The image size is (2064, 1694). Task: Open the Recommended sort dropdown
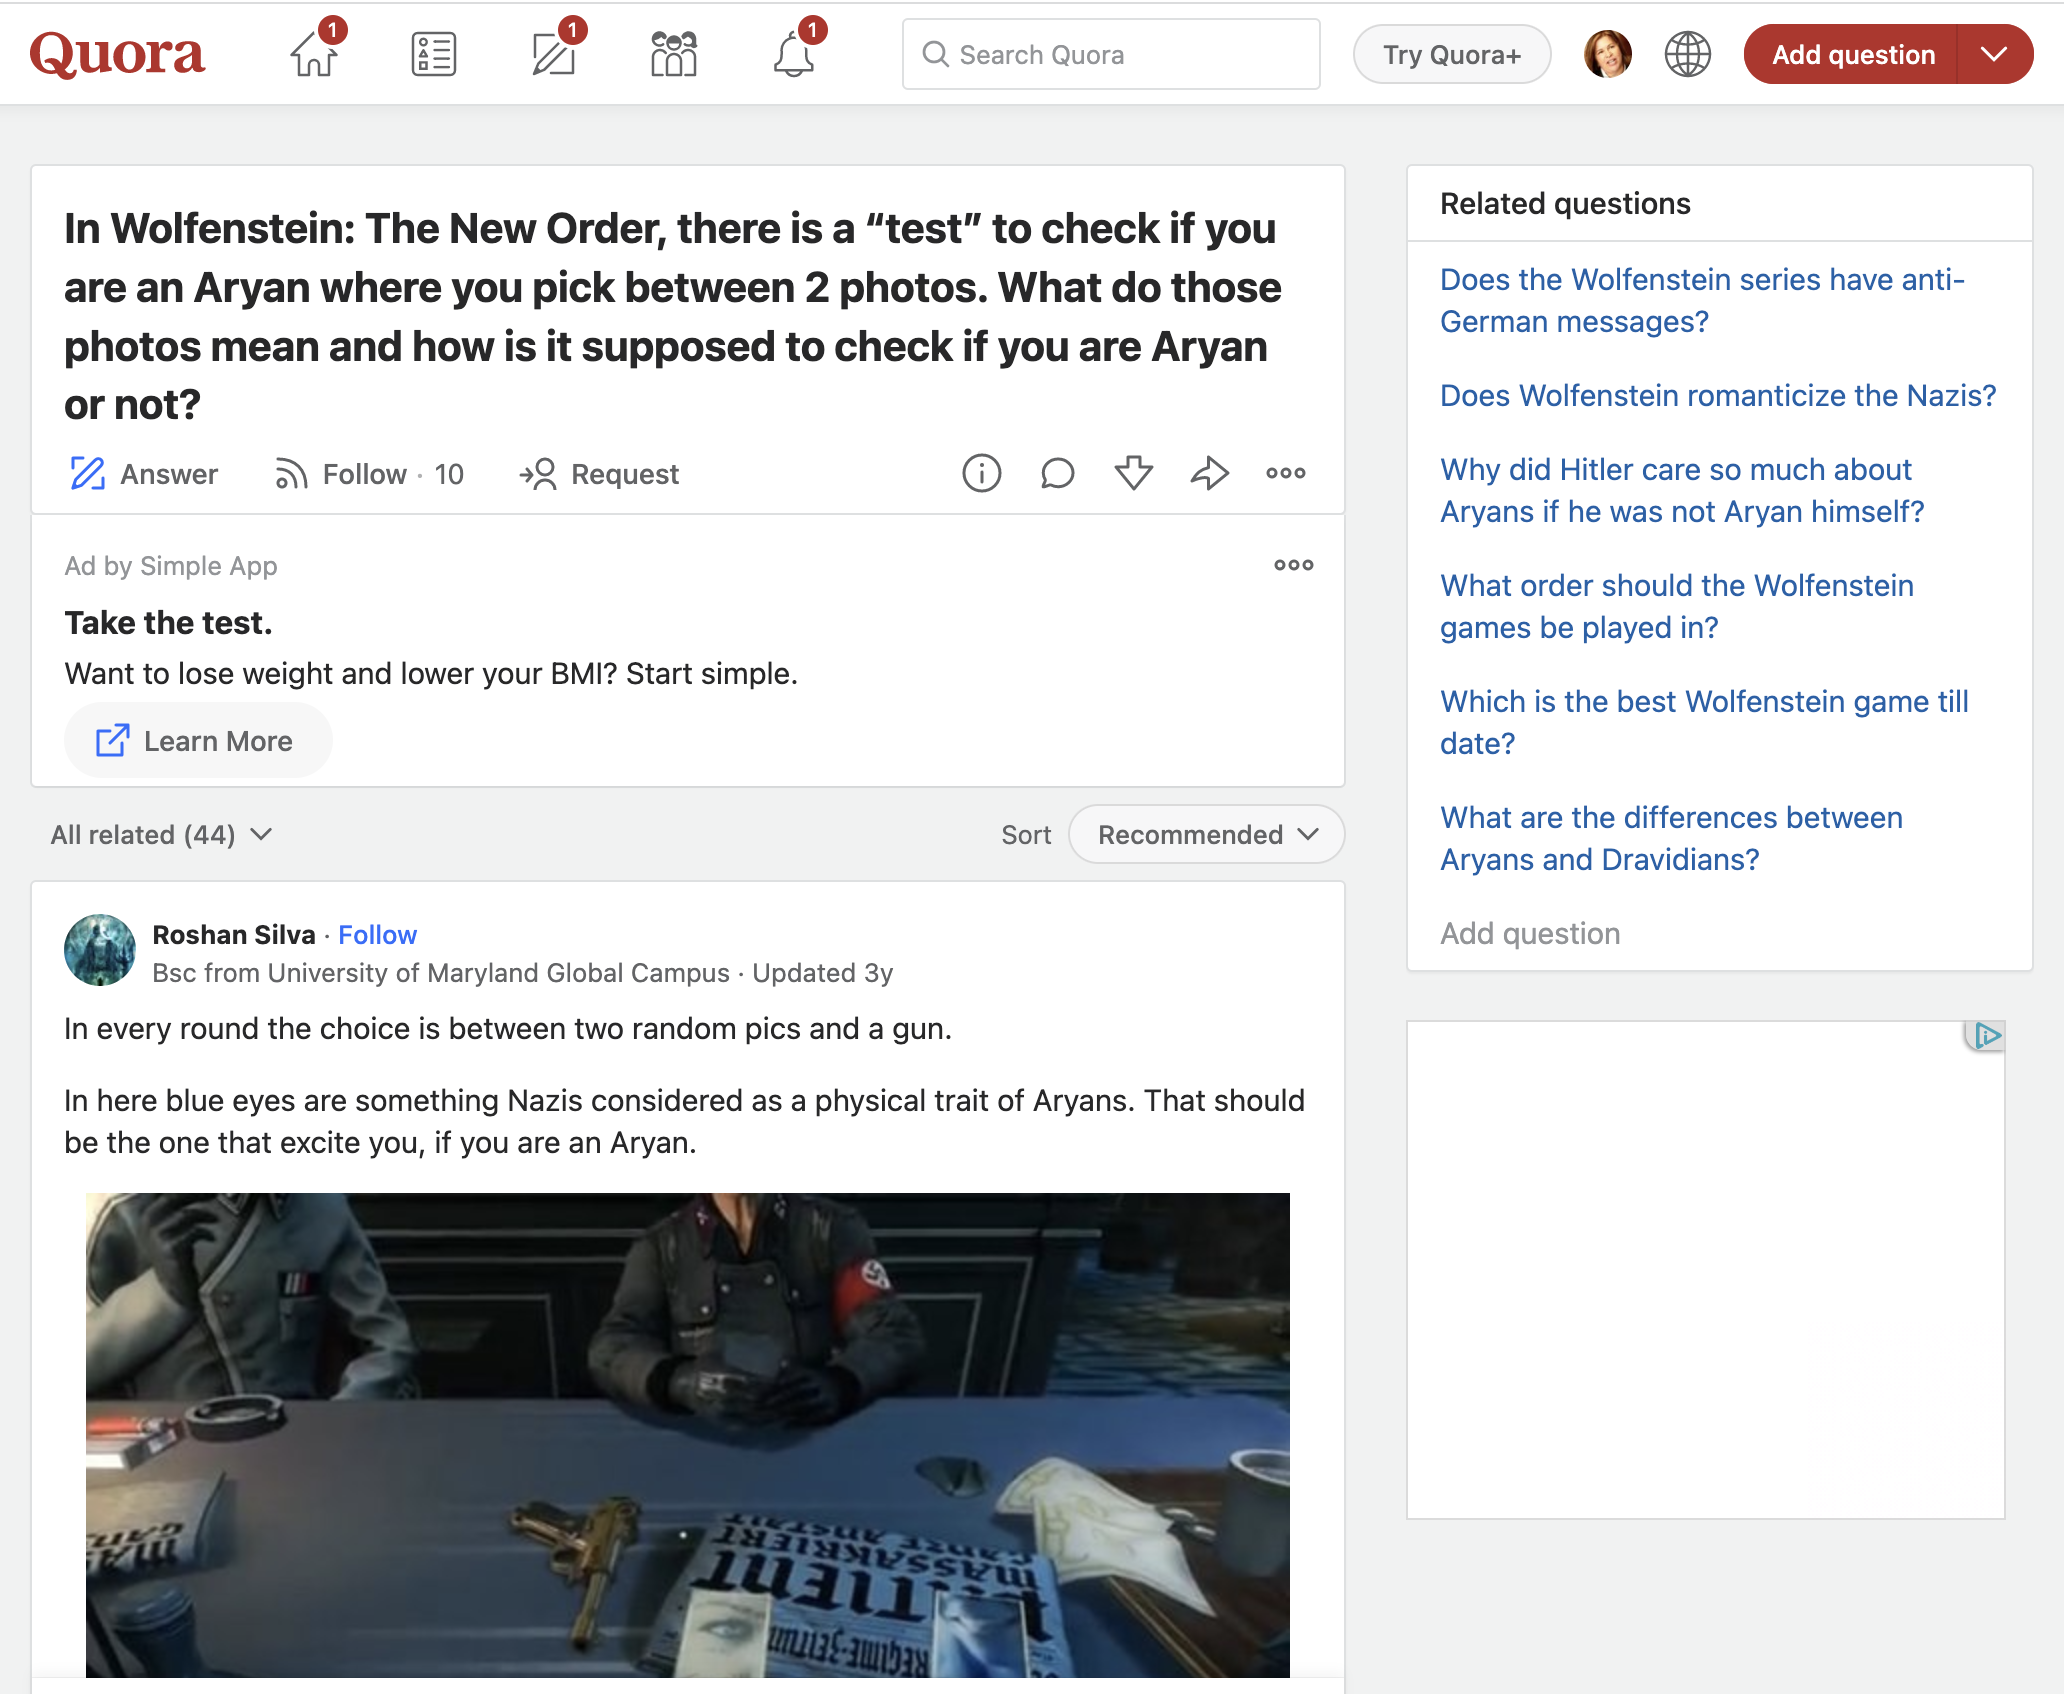coord(1204,834)
